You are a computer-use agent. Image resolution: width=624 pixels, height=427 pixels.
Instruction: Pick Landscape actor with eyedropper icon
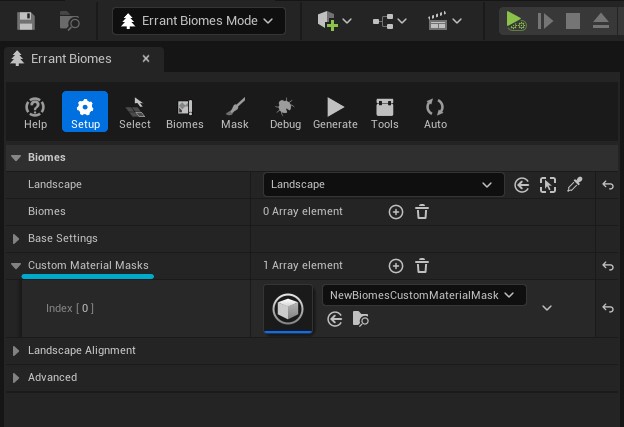[x=574, y=185]
